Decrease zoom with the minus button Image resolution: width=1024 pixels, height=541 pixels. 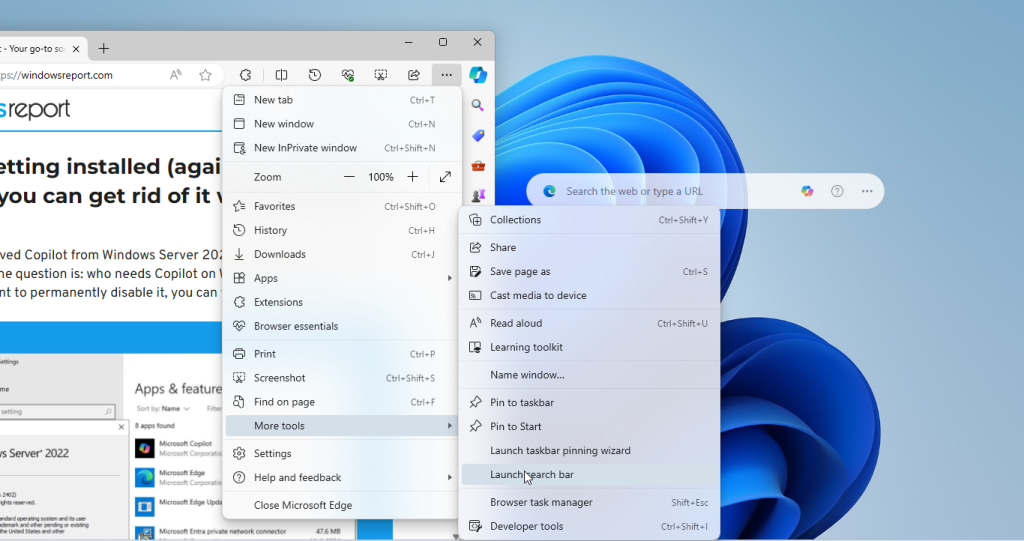pos(349,177)
